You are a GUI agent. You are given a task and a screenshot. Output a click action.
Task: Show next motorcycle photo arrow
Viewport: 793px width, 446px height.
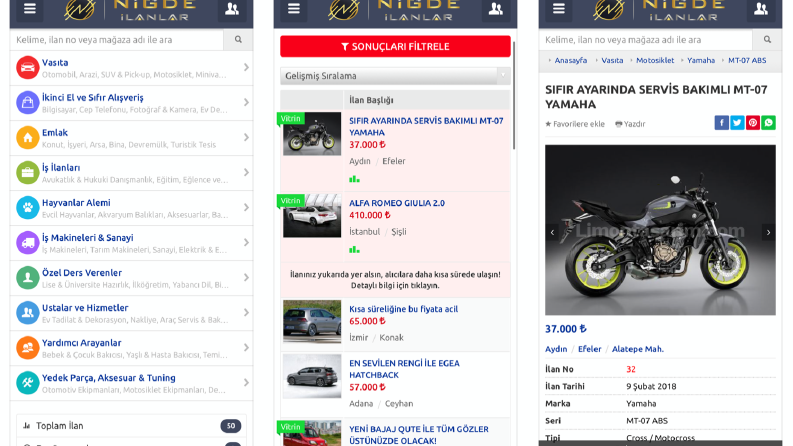[x=768, y=232]
